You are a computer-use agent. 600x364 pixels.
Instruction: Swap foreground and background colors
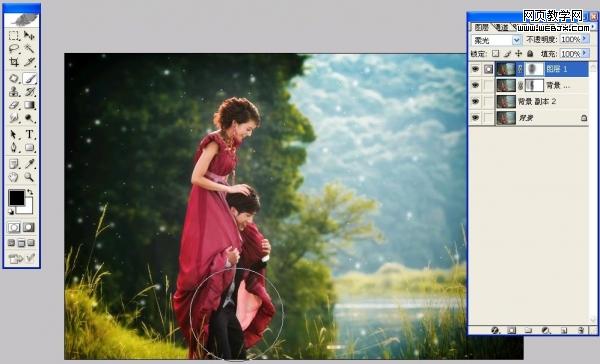30,192
